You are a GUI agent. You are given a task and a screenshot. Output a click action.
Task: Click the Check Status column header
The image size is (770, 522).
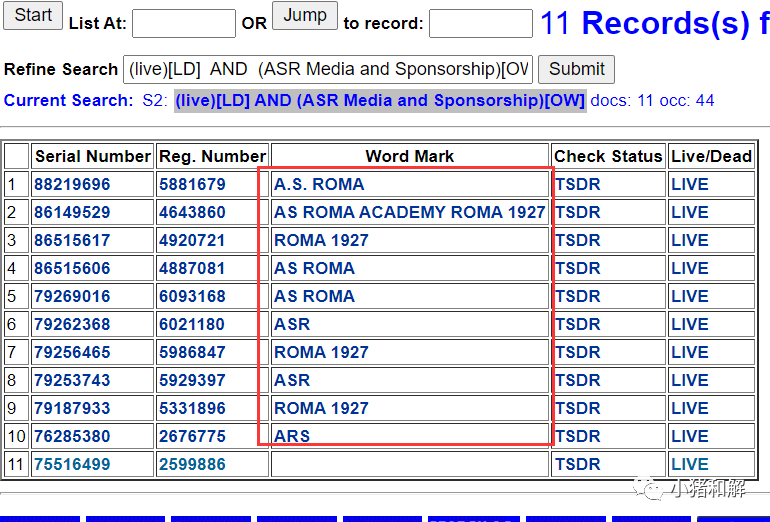point(608,156)
